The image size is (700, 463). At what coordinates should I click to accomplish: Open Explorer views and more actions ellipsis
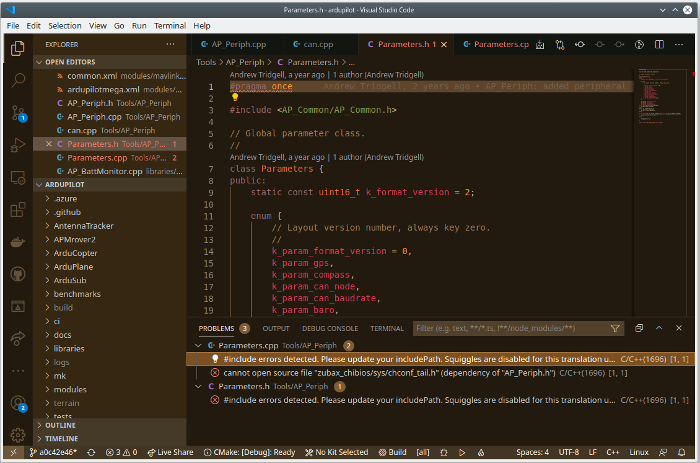(171, 44)
